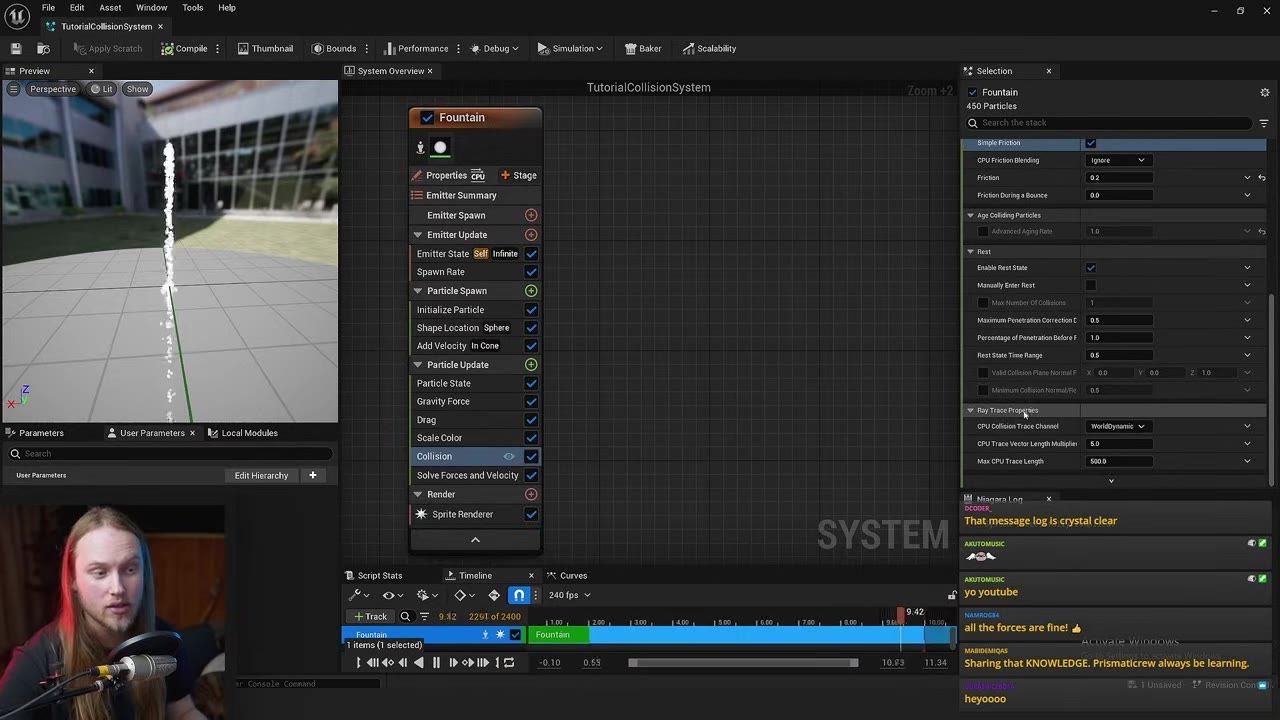Add a user parameter with the plus icon
The height and width of the screenshot is (720, 1280).
pos(313,475)
